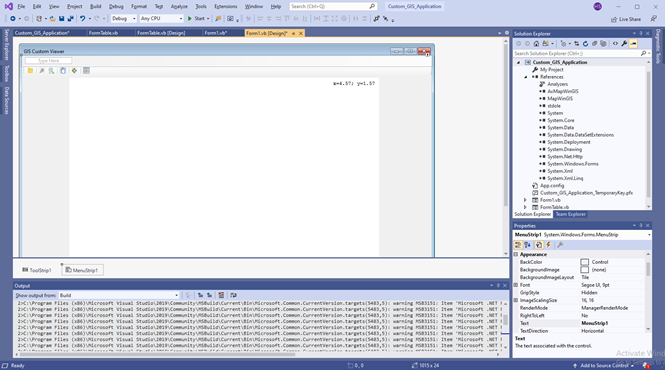
Task: Toggle Preview Selected Items in Solution Explorer
Action: coord(633,44)
